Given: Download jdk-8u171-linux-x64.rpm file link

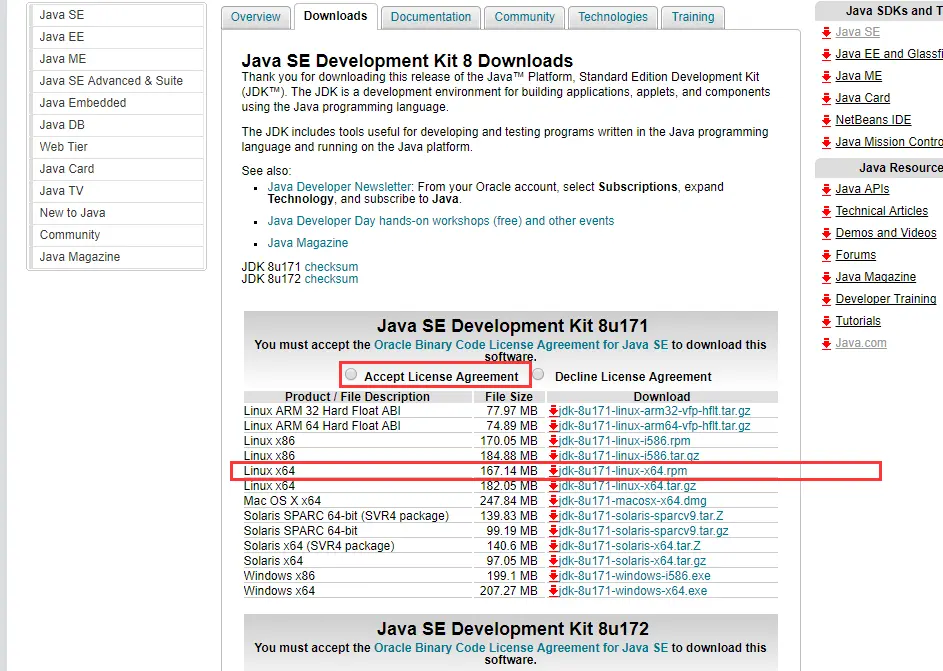Looking at the screenshot, I should [x=623, y=471].
